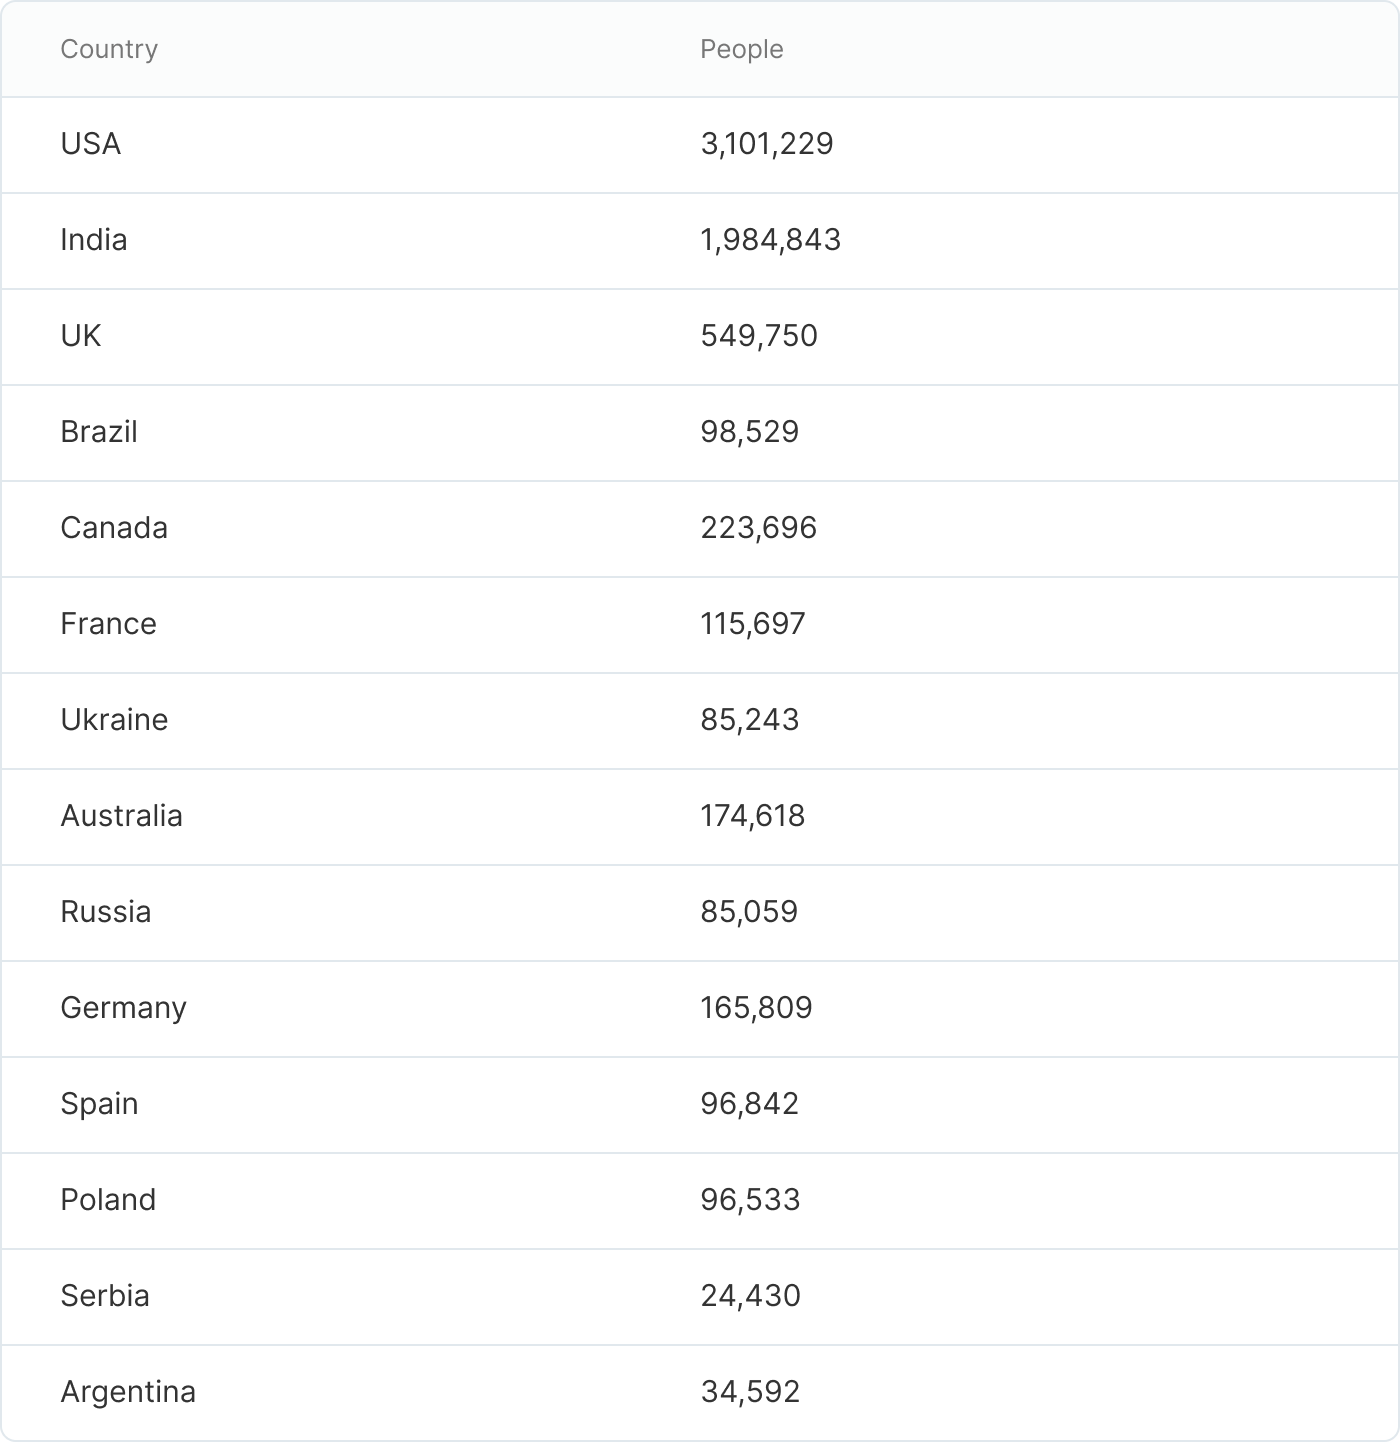Image resolution: width=1400 pixels, height=1442 pixels.
Task: Click the Serbia row label
Action: 105,1296
